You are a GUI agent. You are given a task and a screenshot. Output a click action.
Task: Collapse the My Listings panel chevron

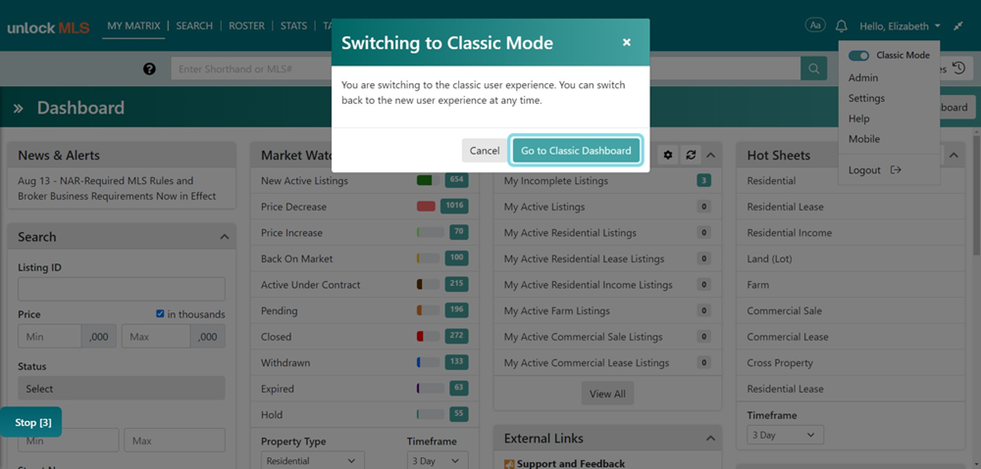point(711,155)
